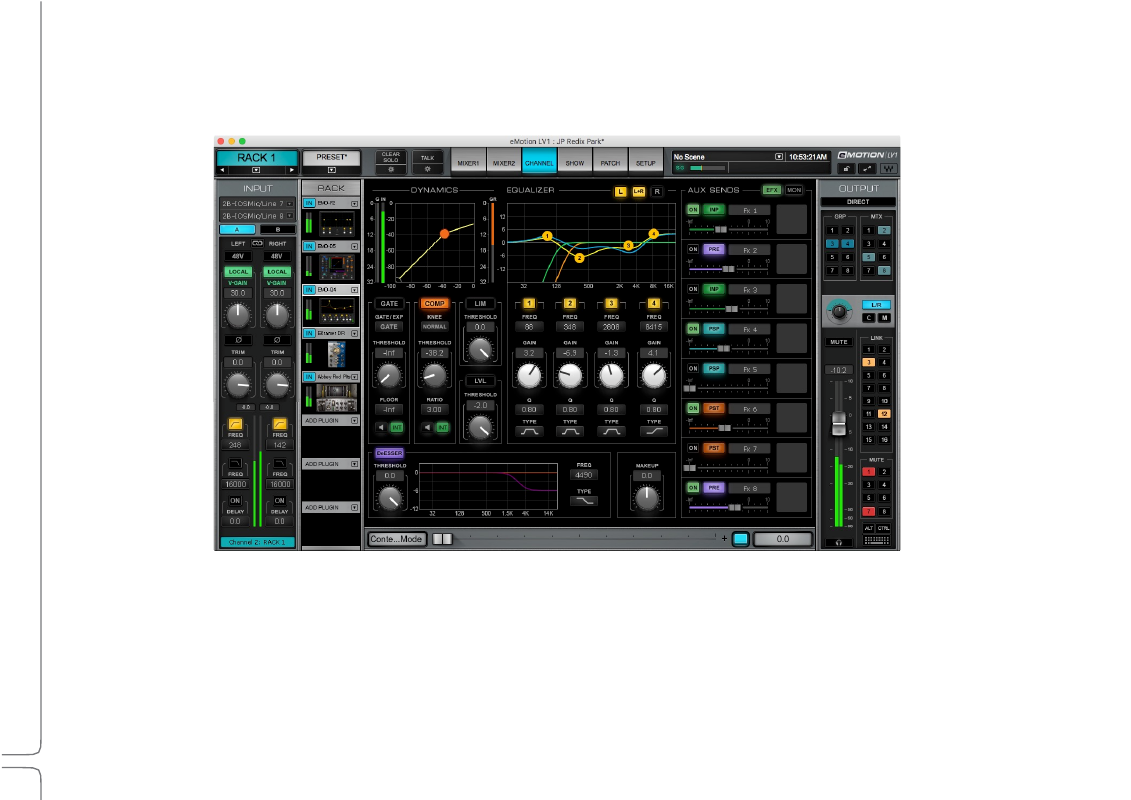
Task: Invert phase on the right input channel
Action: pyautogui.click(x=277, y=340)
